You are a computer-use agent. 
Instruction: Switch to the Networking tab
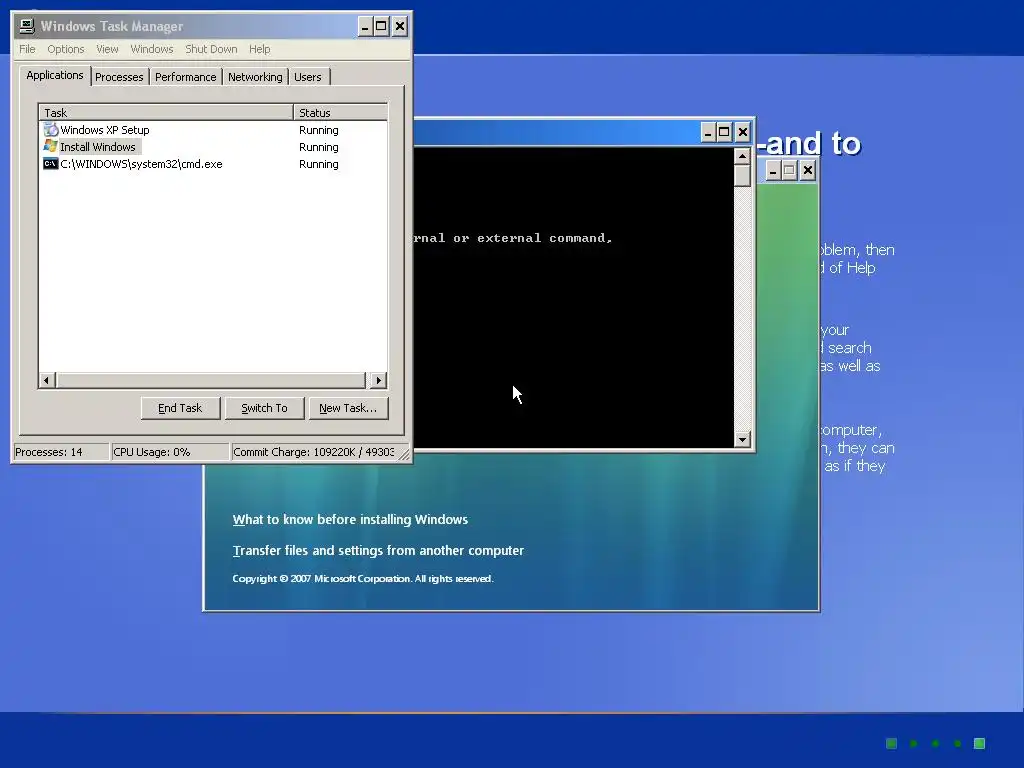pos(255,77)
